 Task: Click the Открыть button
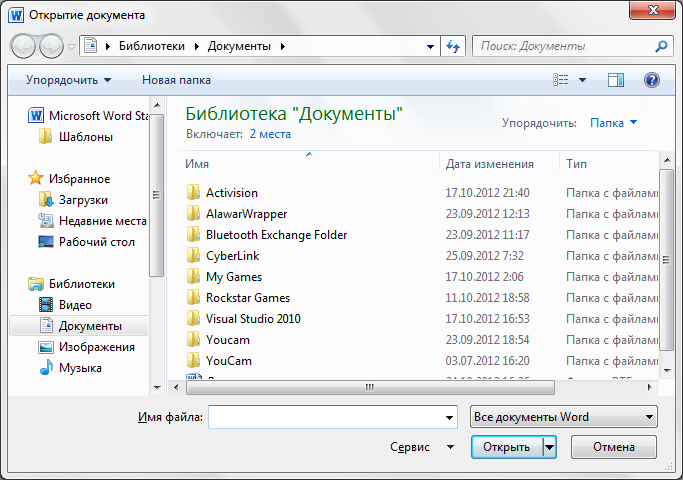507,447
